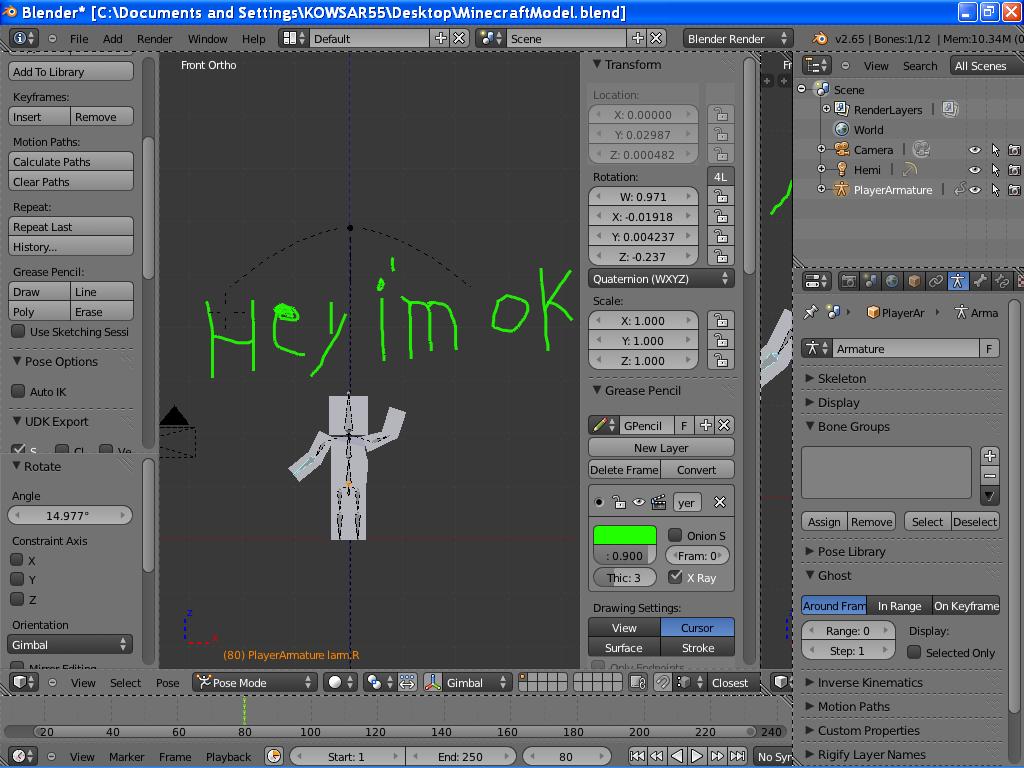The image size is (1024, 768).
Task: Enable the Use Sketching Session checkbox
Action: click(x=18, y=331)
